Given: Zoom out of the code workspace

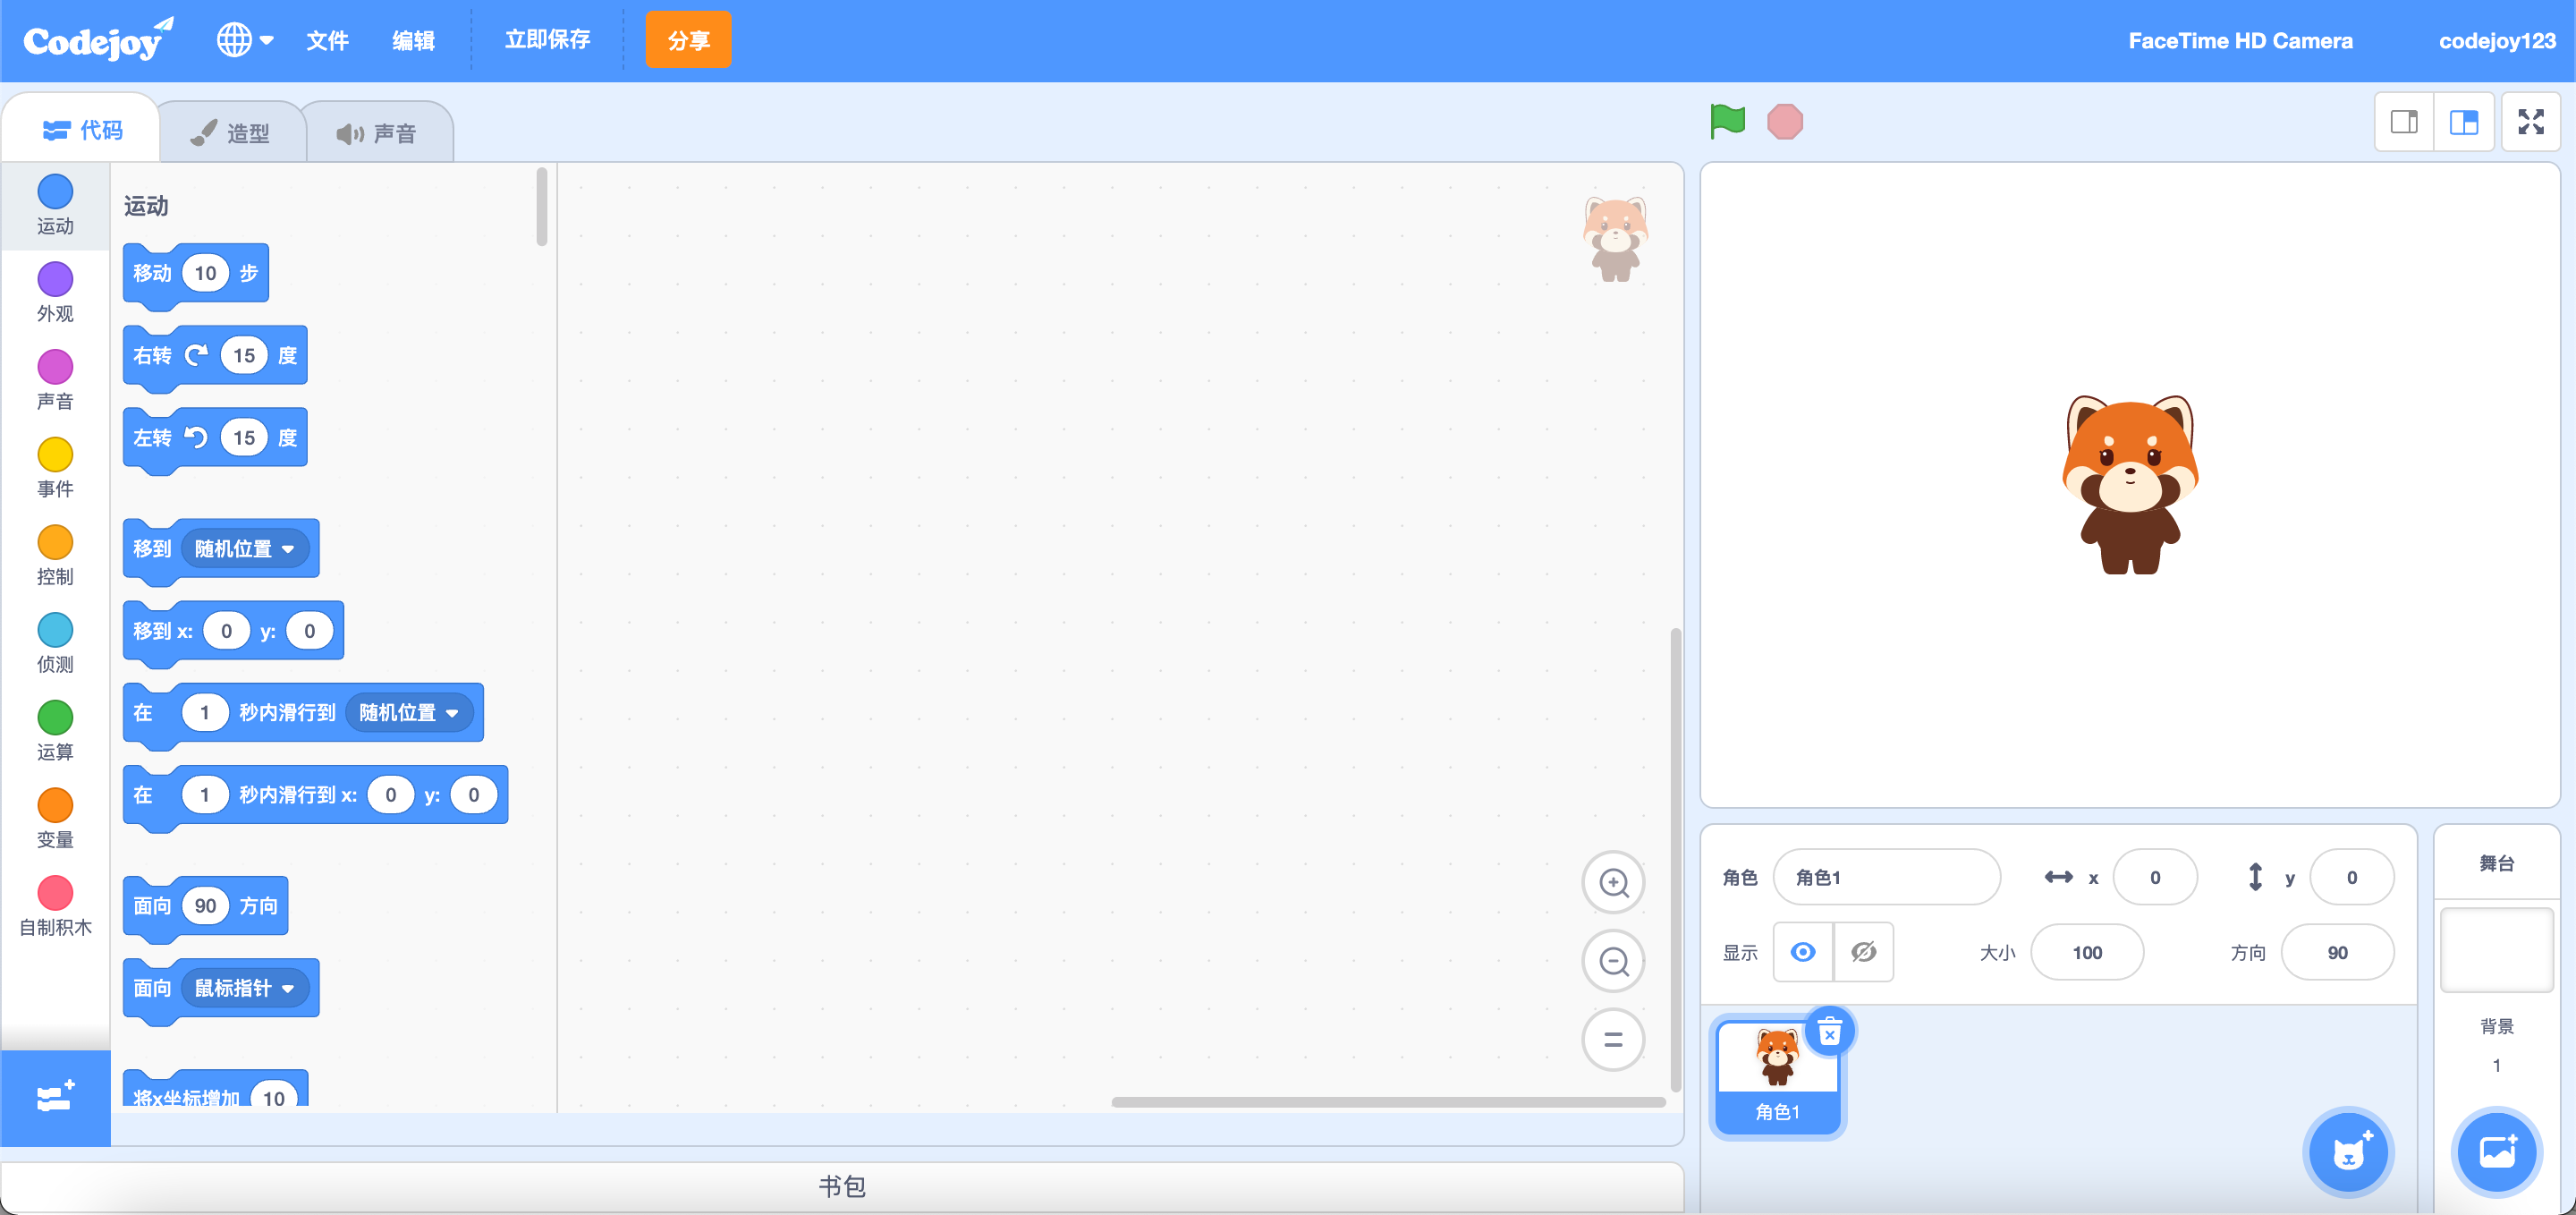Looking at the screenshot, I should pyautogui.click(x=1613, y=962).
